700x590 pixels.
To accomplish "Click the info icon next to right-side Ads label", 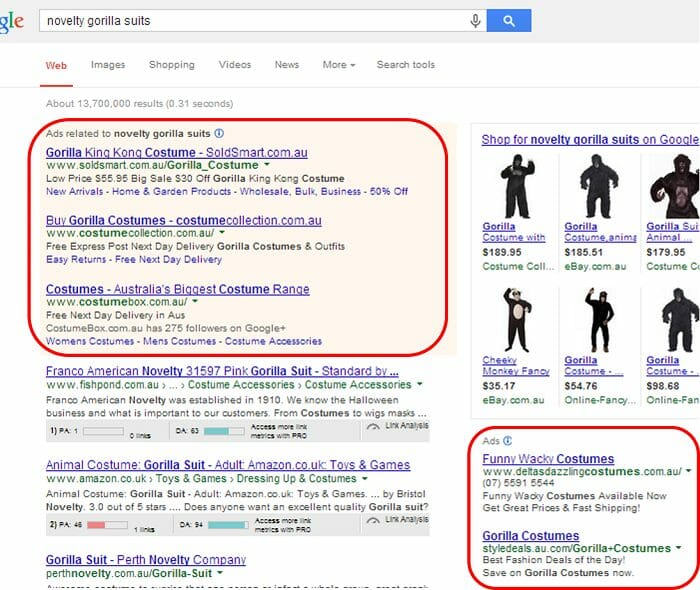I will pyautogui.click(x=508, y=440).
